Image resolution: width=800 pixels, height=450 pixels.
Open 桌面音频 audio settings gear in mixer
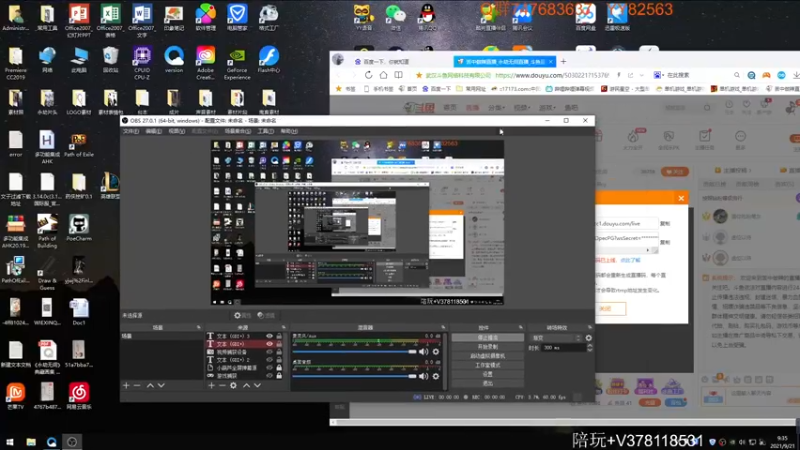point(436,376)
